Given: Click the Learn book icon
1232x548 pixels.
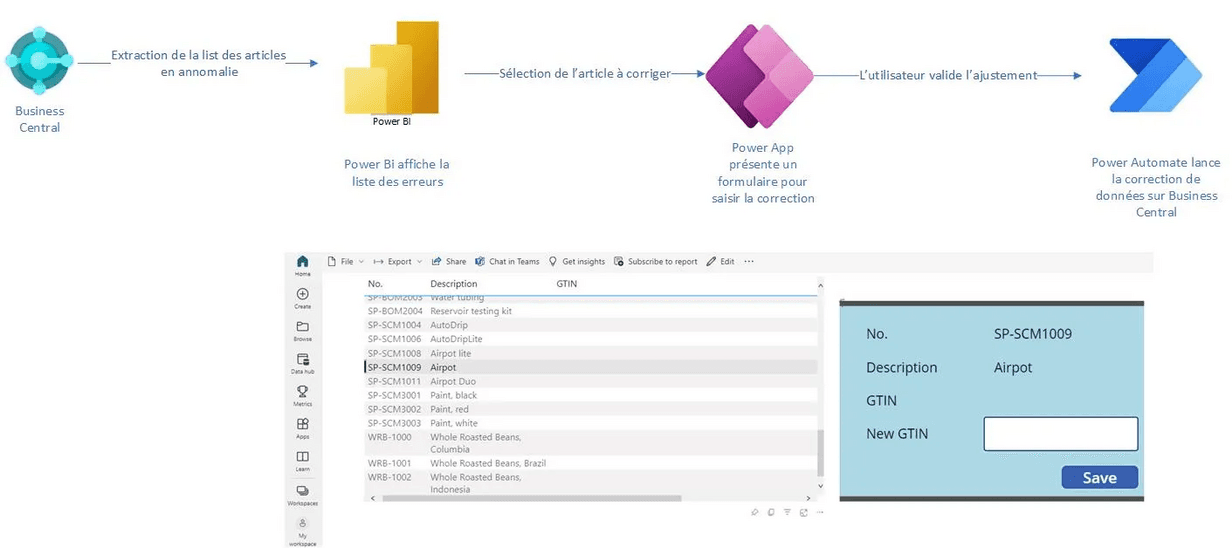Looking at the screenshot, I should pos(302,458).
